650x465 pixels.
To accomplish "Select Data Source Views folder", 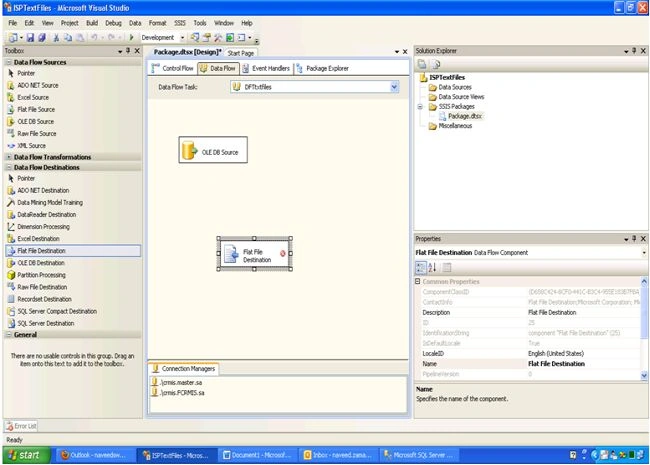I will click(457, 97).
